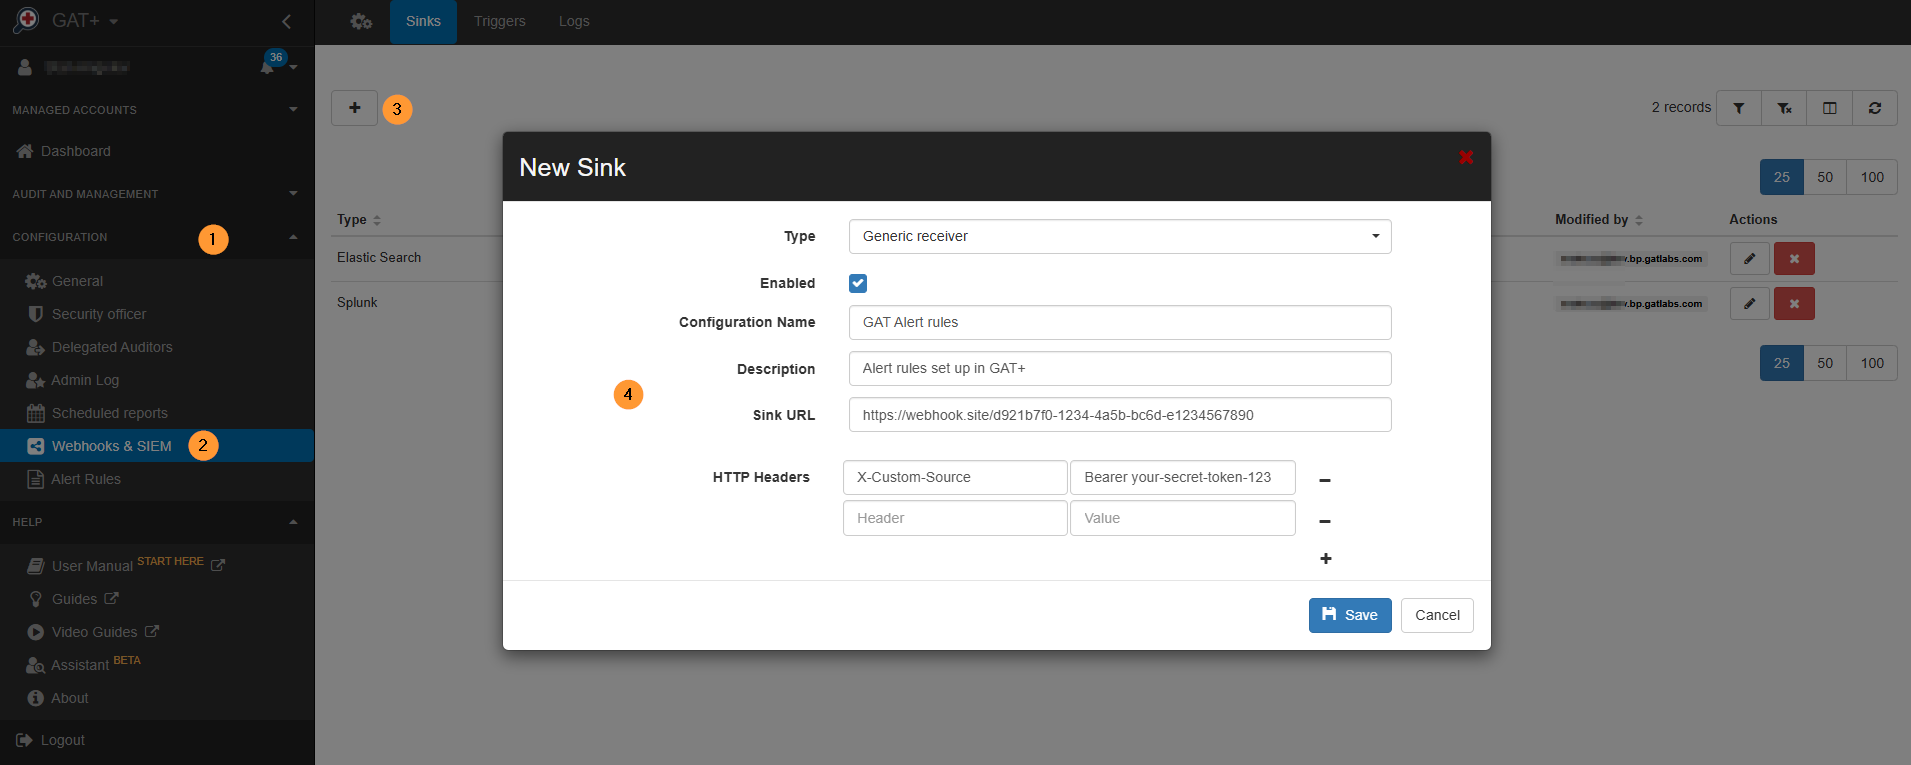Log out of GAT+
This screenshot has height=765, width=1911.
[x=62, y=740]
